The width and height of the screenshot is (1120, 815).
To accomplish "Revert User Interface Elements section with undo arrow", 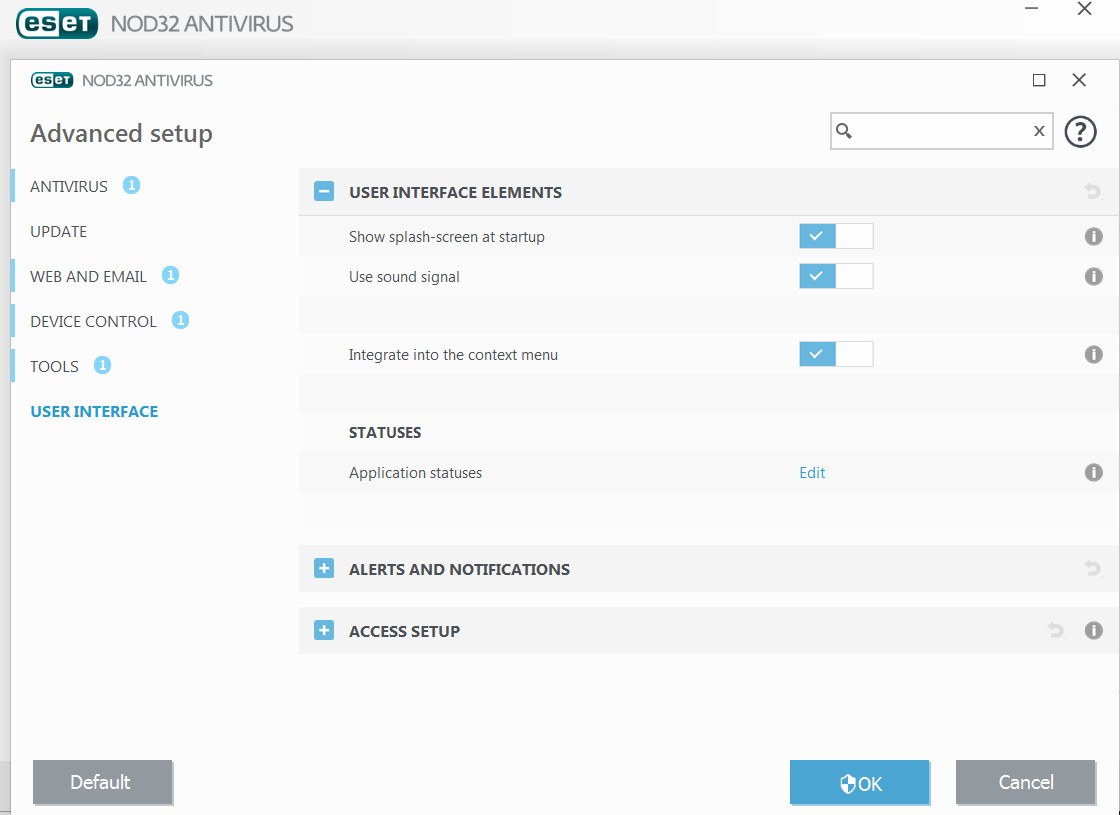I will click(1092, 192).
